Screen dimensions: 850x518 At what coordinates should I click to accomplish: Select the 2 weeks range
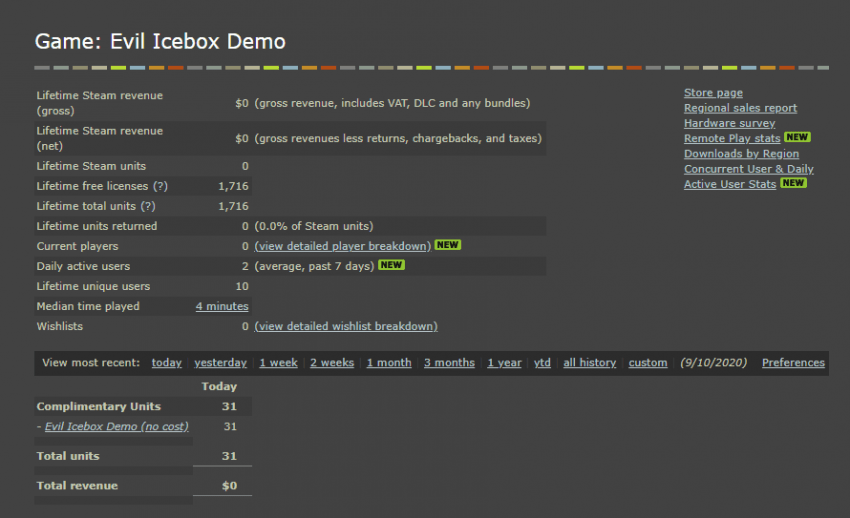pos(332,362)
